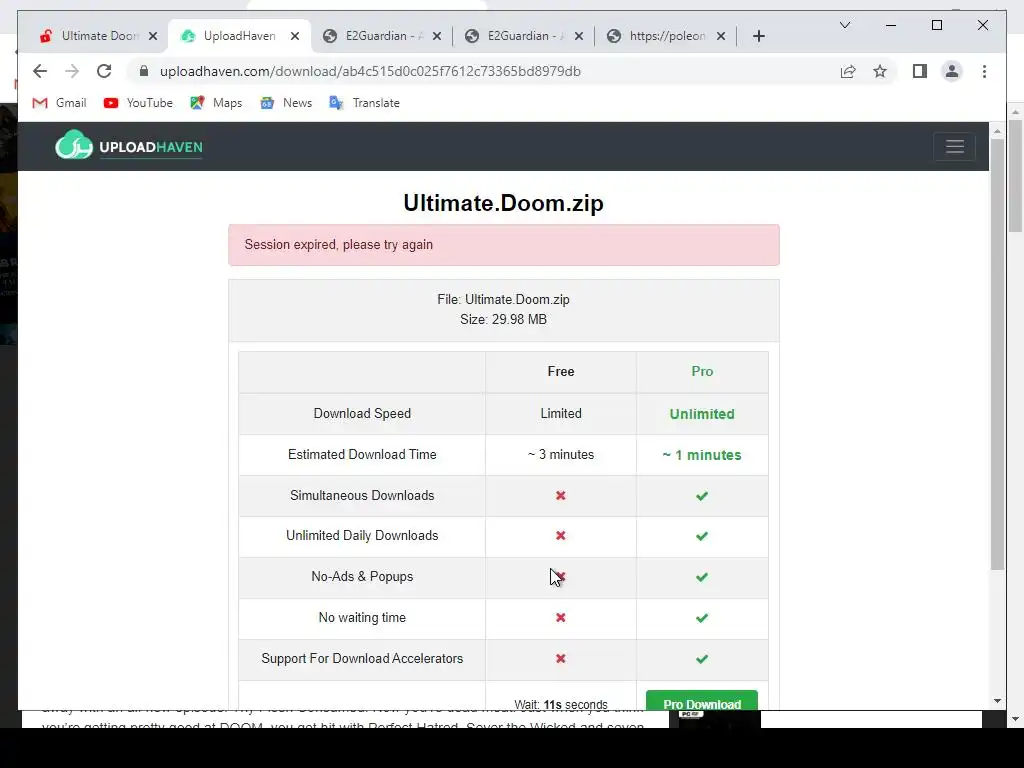Click the '~ 3 minutes' Free estimate

(x=561, y=455)
